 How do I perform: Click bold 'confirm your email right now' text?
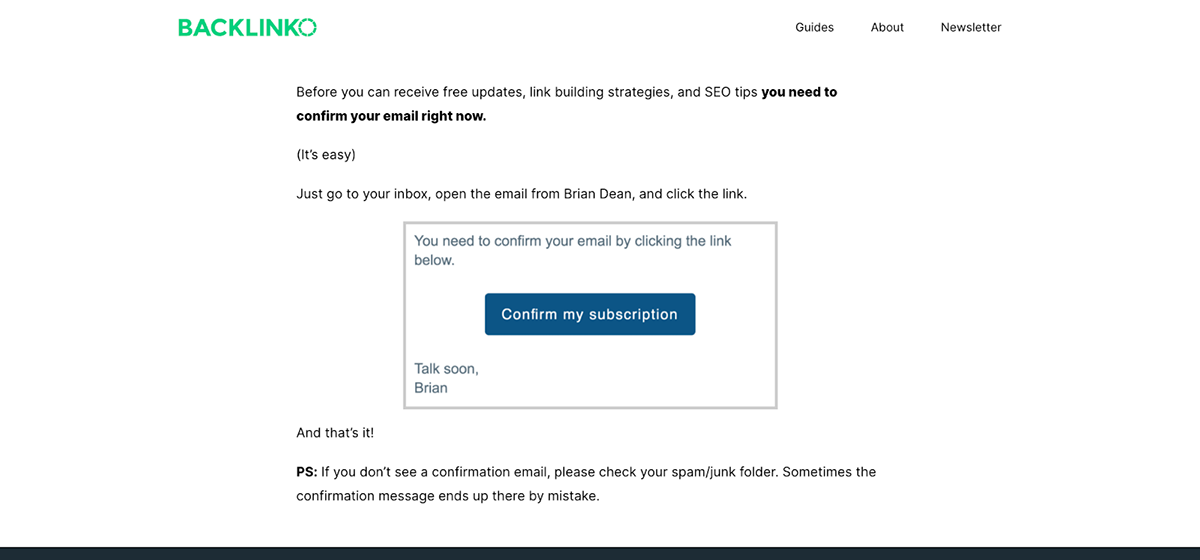391,116
